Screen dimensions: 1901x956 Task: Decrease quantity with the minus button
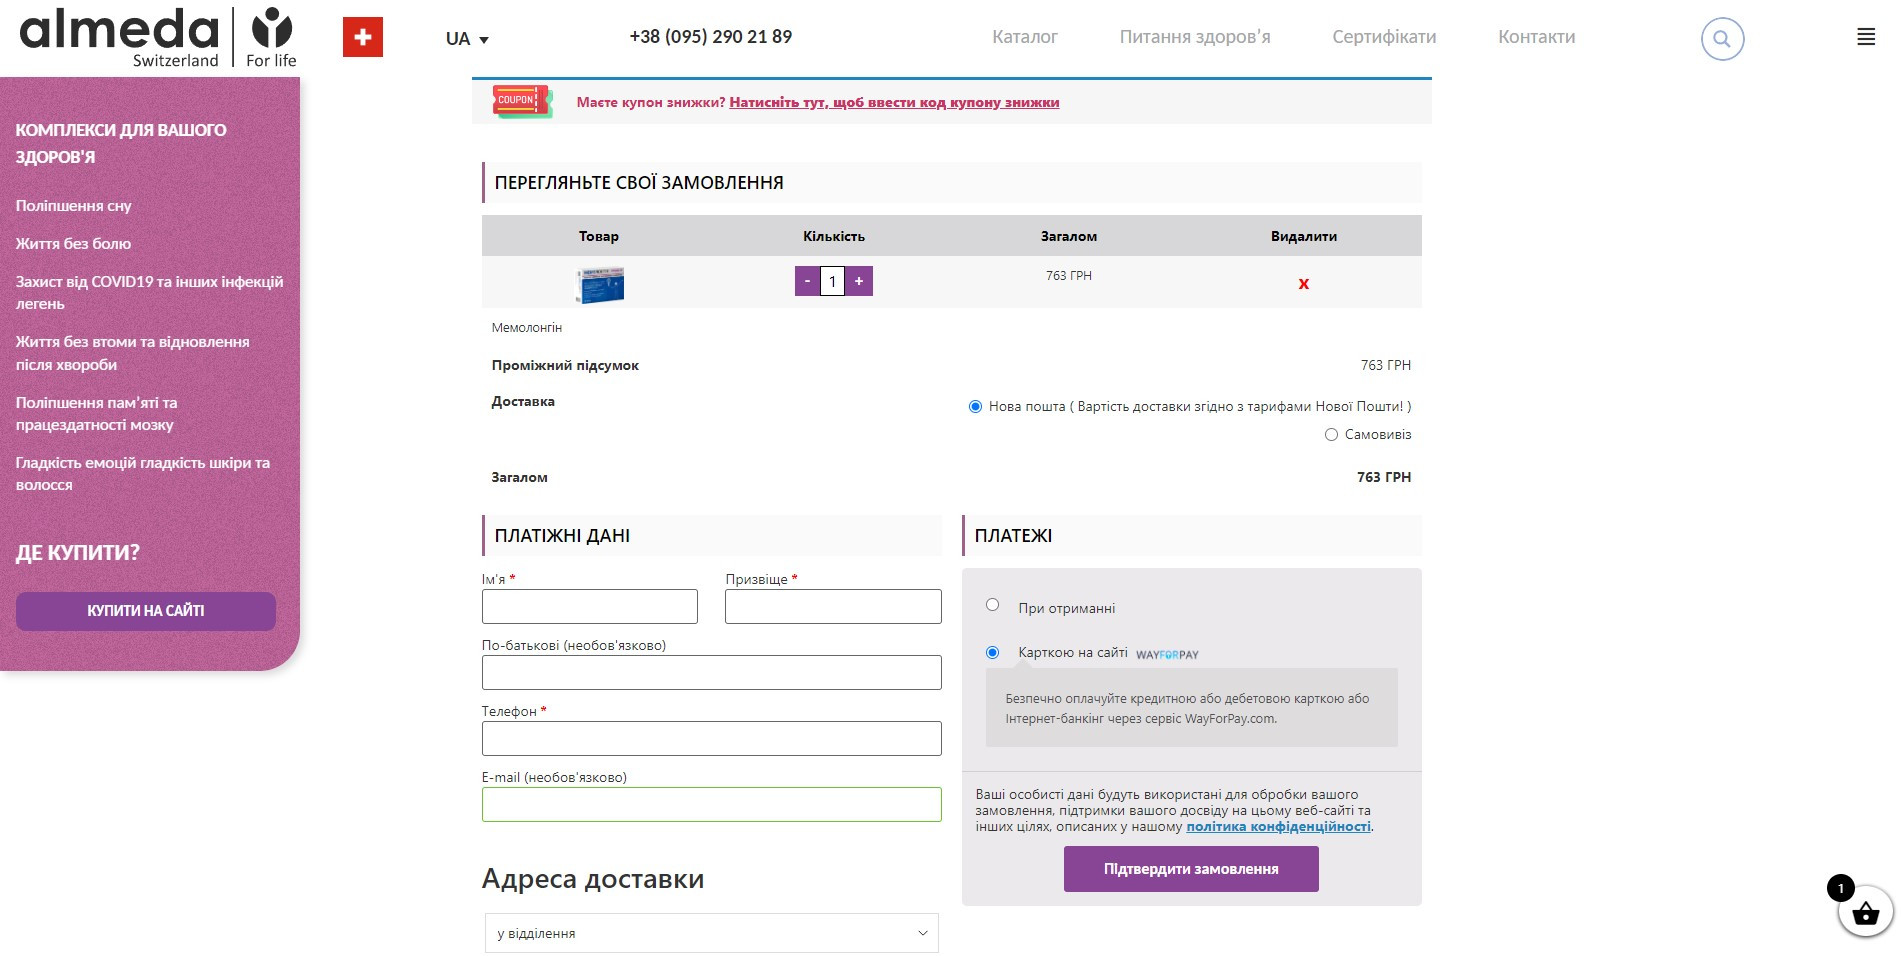click(807, 281)
